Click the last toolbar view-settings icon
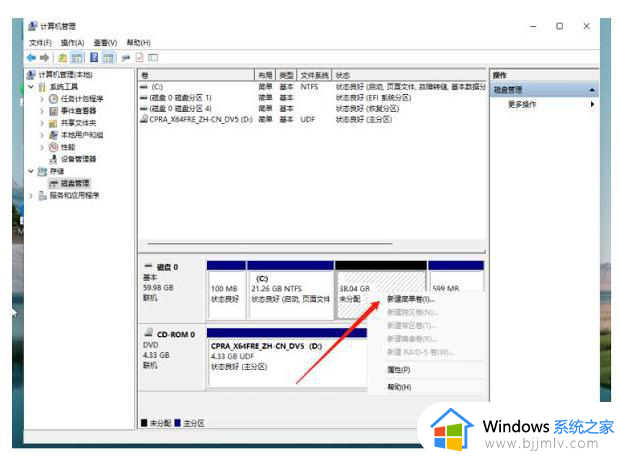This screenshot has height=457, width=619. (153, 58)
